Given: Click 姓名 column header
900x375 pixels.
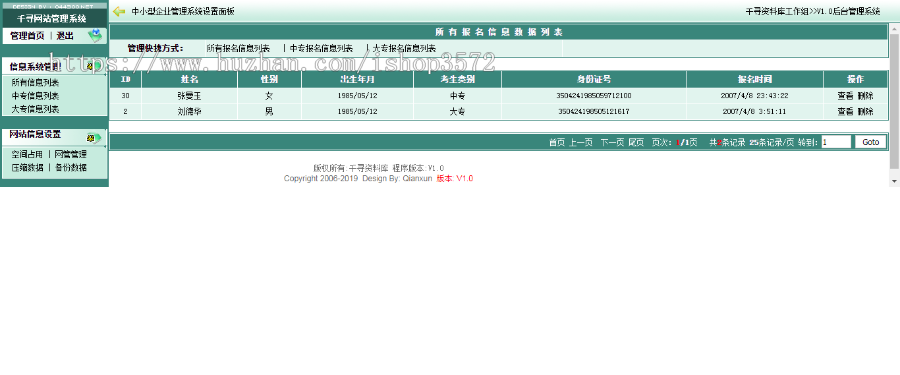Looking at the screenshot, I should point(189,79).
